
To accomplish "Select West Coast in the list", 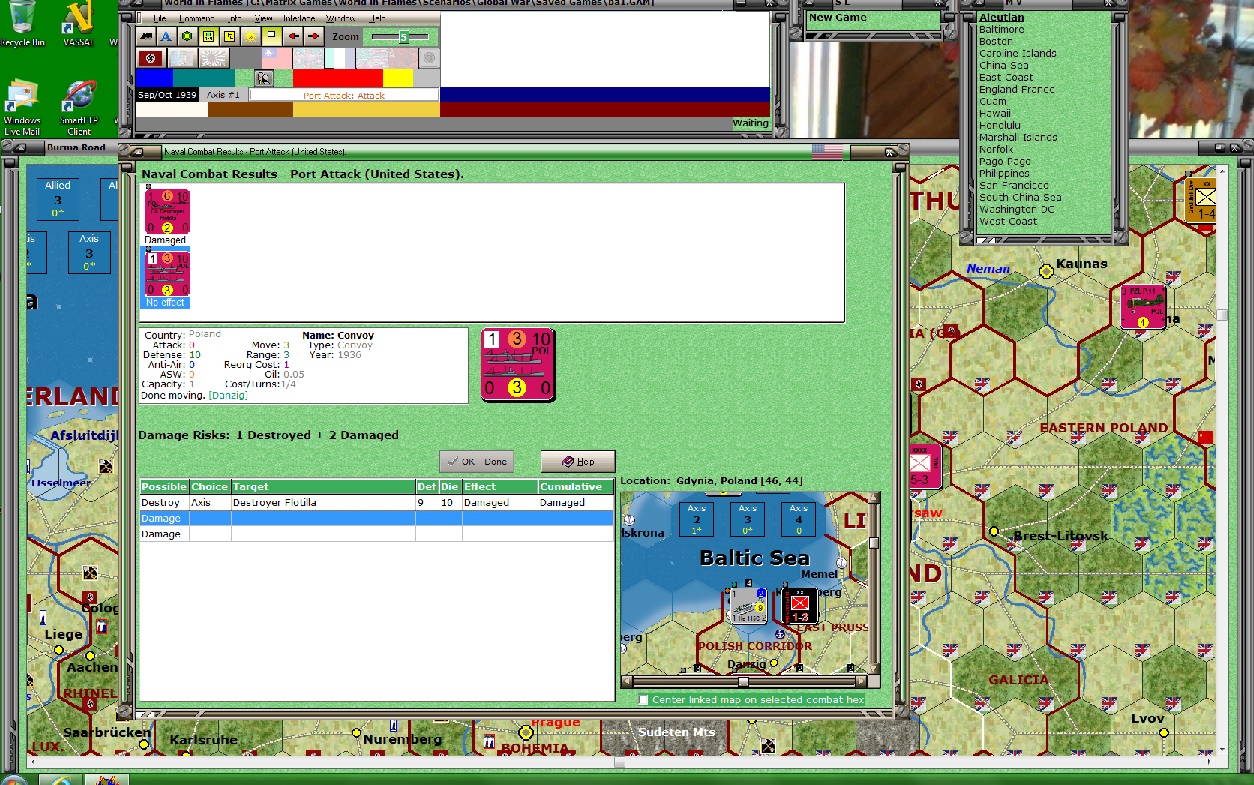I will pyautogui.click(x=1008, y=222).
